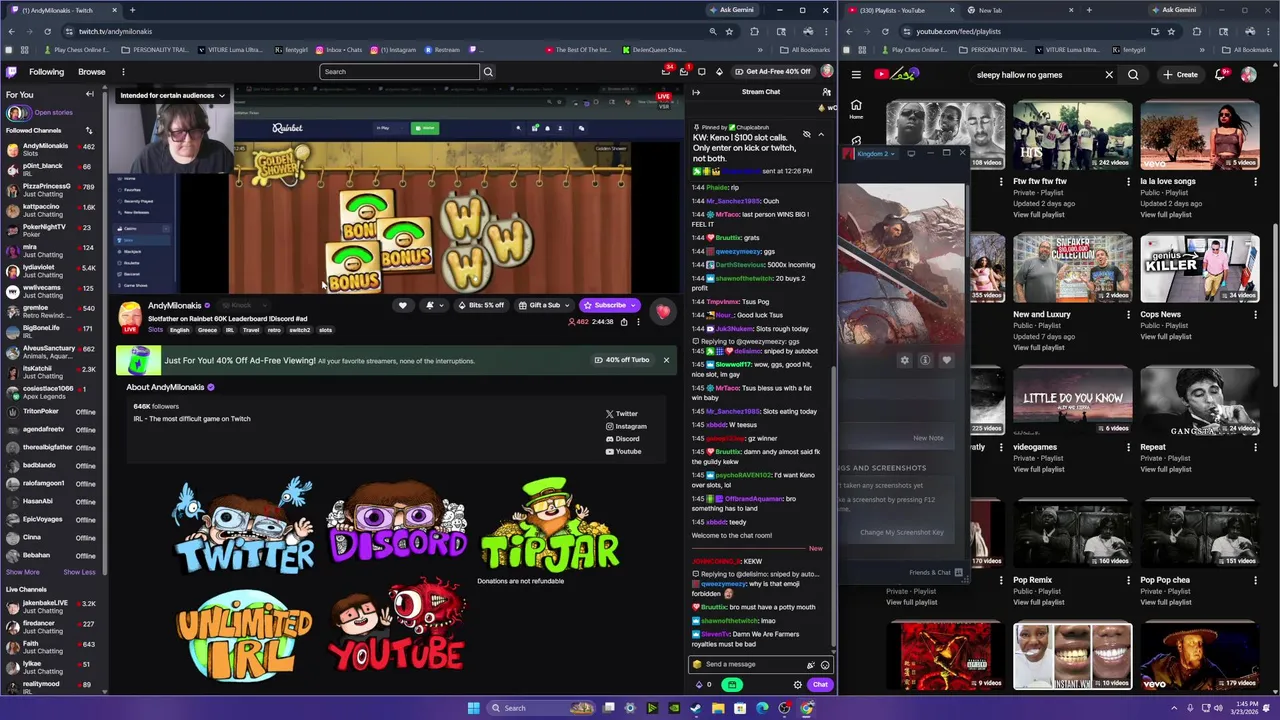Click Show More in followed channels

pos(23,572)
